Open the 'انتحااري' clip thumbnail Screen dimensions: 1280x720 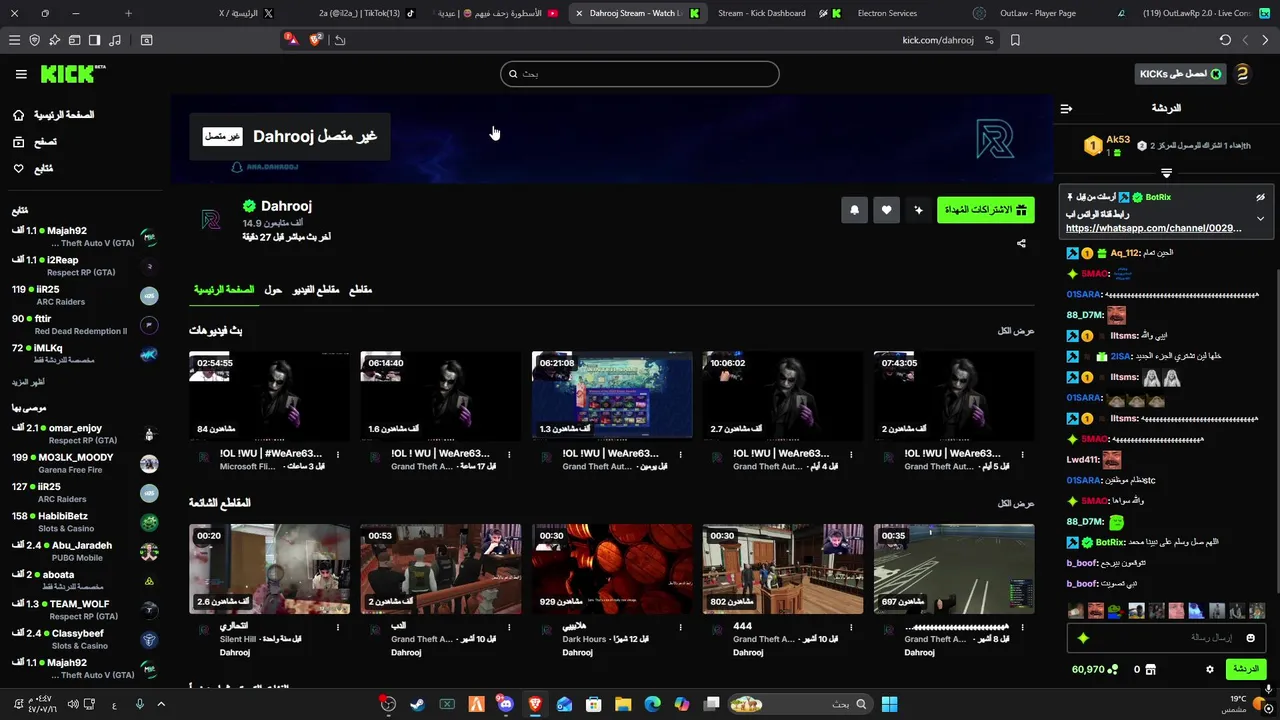coord(270,569)
